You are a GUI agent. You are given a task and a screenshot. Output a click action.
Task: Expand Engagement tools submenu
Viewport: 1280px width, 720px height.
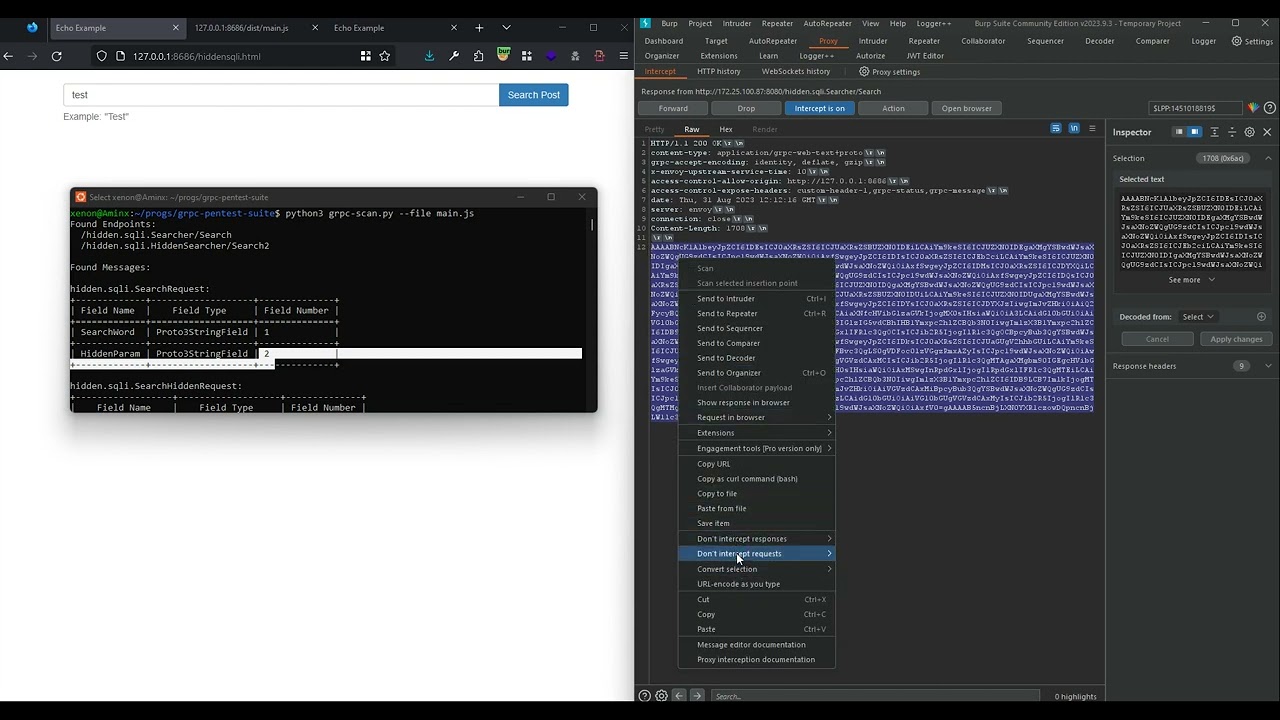click(756, 448)
